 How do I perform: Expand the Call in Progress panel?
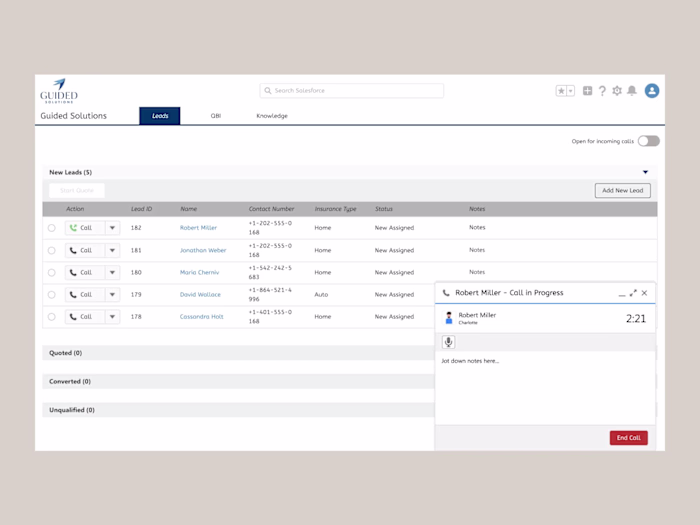pyautogui.click(x=633, y=293)
